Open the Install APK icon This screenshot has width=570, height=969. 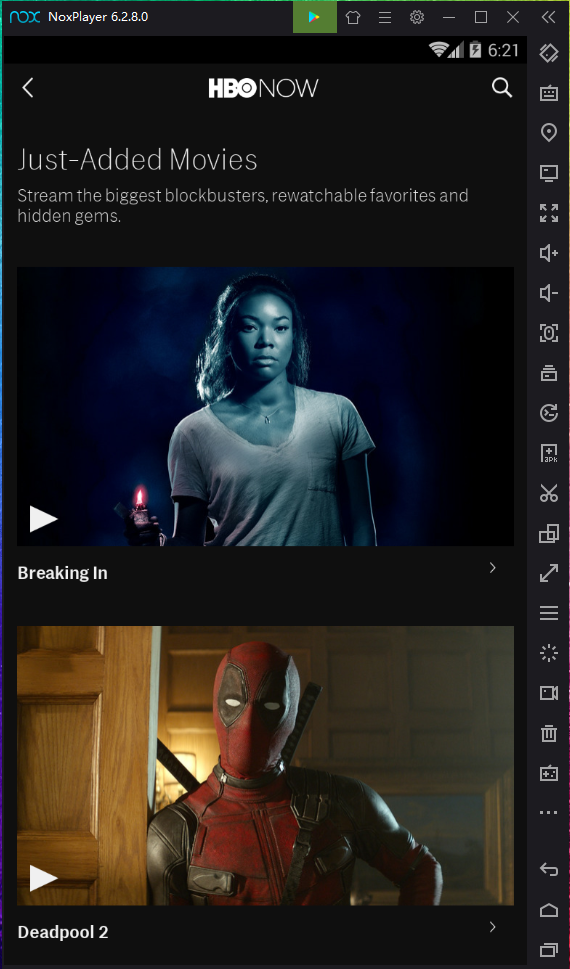coord(548,453)
